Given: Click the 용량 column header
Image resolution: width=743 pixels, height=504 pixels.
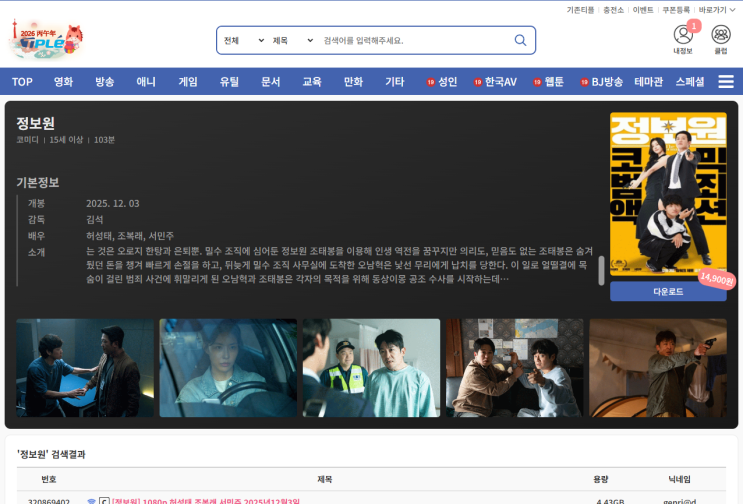Looking at the screenshot, I should (601, 479).
